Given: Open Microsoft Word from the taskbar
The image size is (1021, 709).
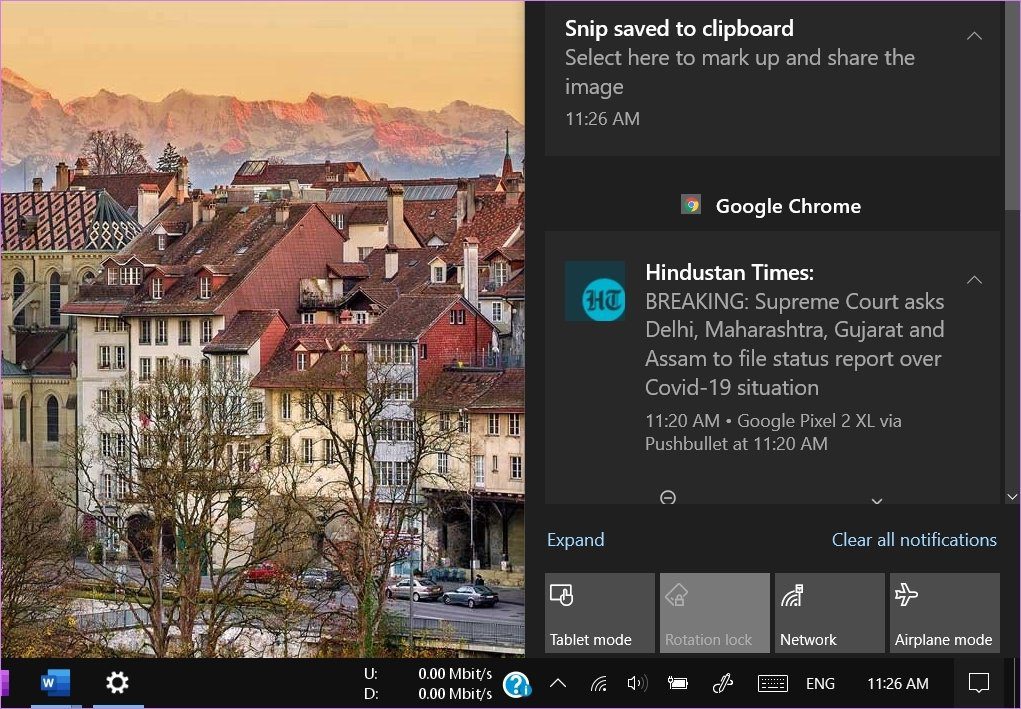Looking at the screenshot, I should point(55,683).
